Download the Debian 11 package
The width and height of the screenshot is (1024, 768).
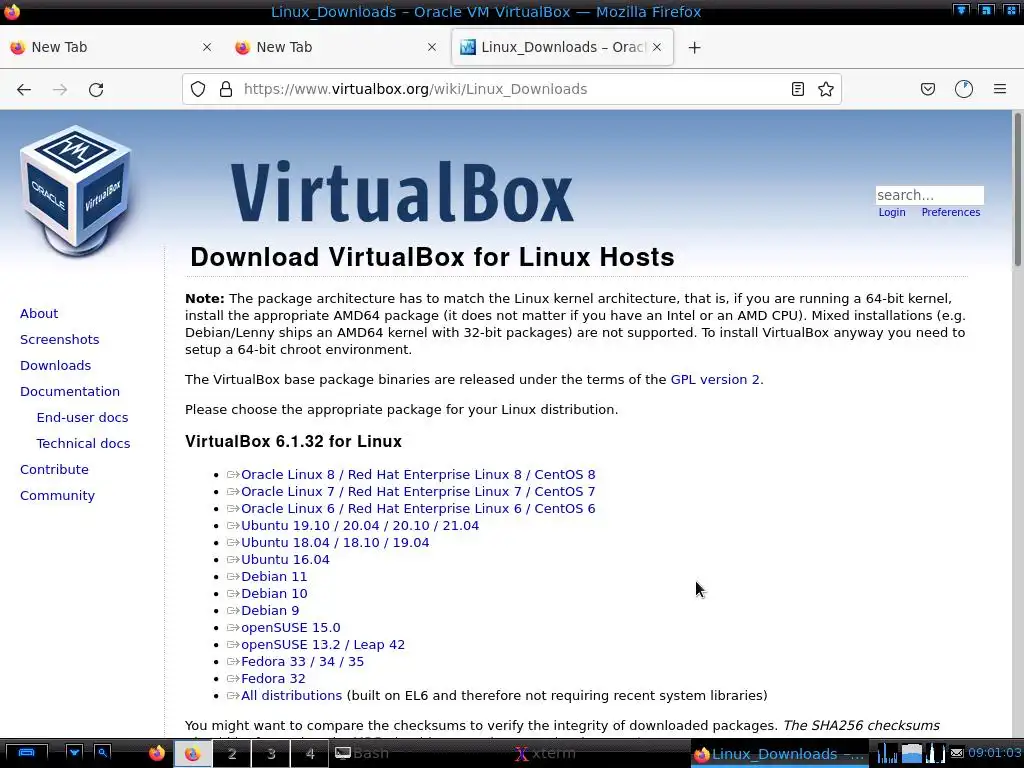point(274,577)
